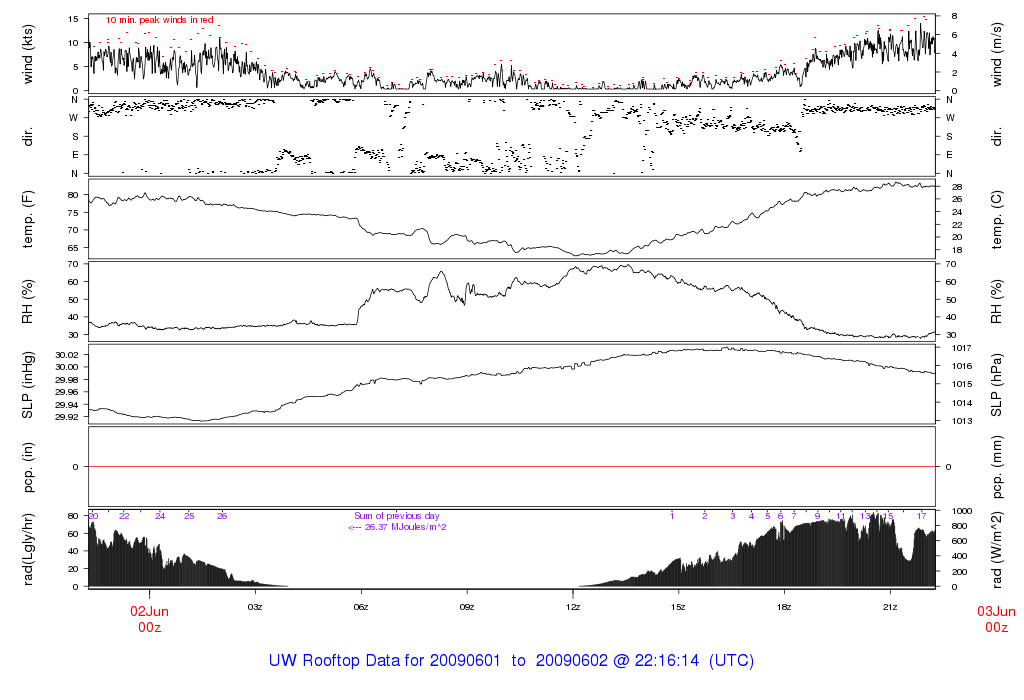This screenshot has width=1024, height=700.
Task: Click the 'temp. (C)' right axis label
Action: (x=997, y=217)
